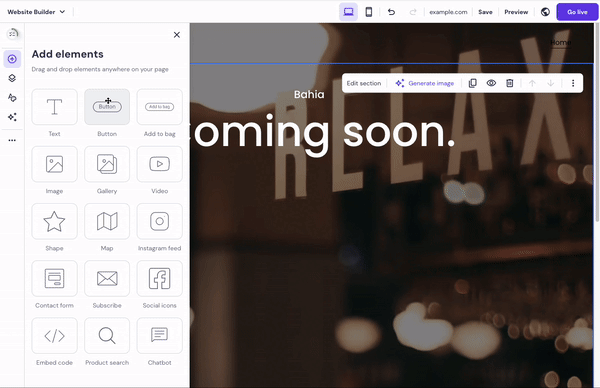
Task: Delete the section with trash icon
Action: 510,83
